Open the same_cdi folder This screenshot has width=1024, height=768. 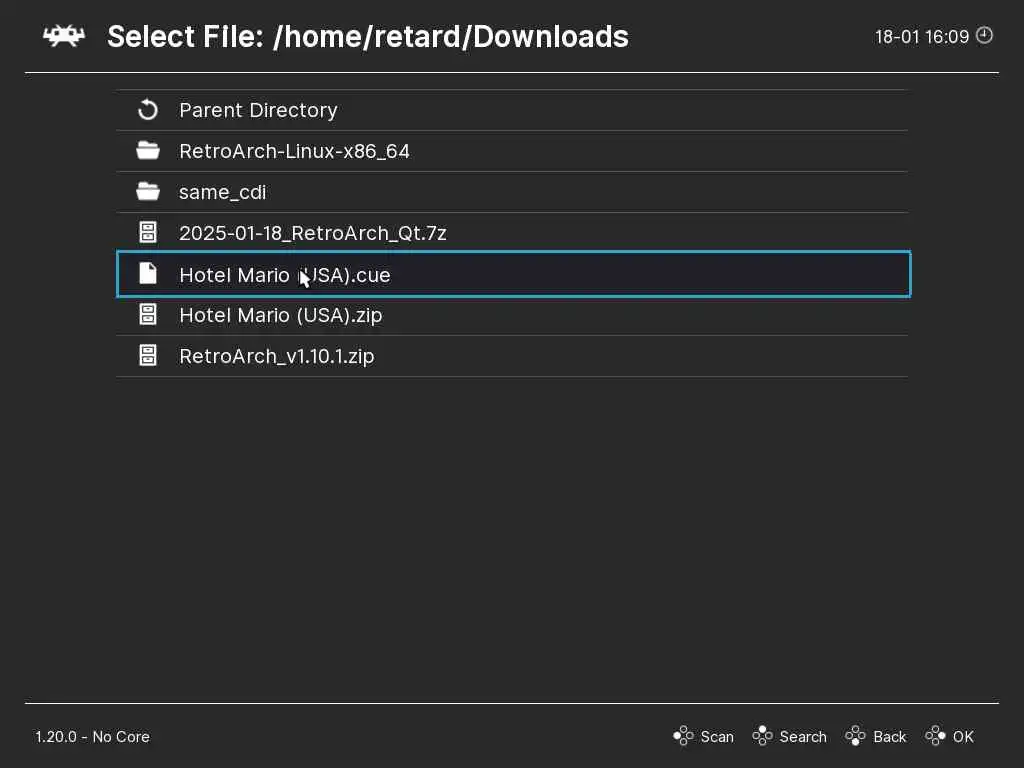pyautogui.click(x=222, y=192)
